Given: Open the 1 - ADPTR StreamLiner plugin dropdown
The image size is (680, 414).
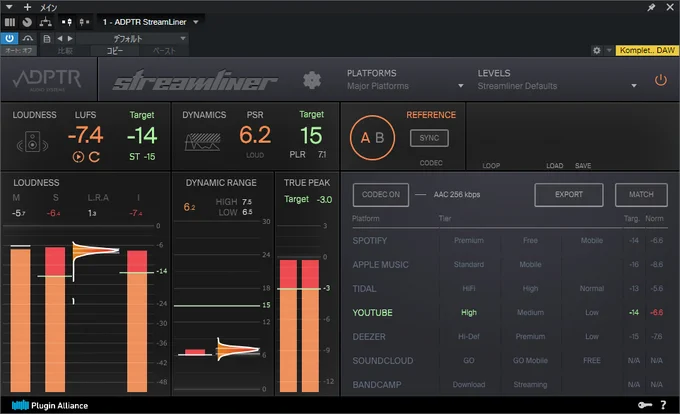Looking at the screenshot, I should [x=150, y=22].
